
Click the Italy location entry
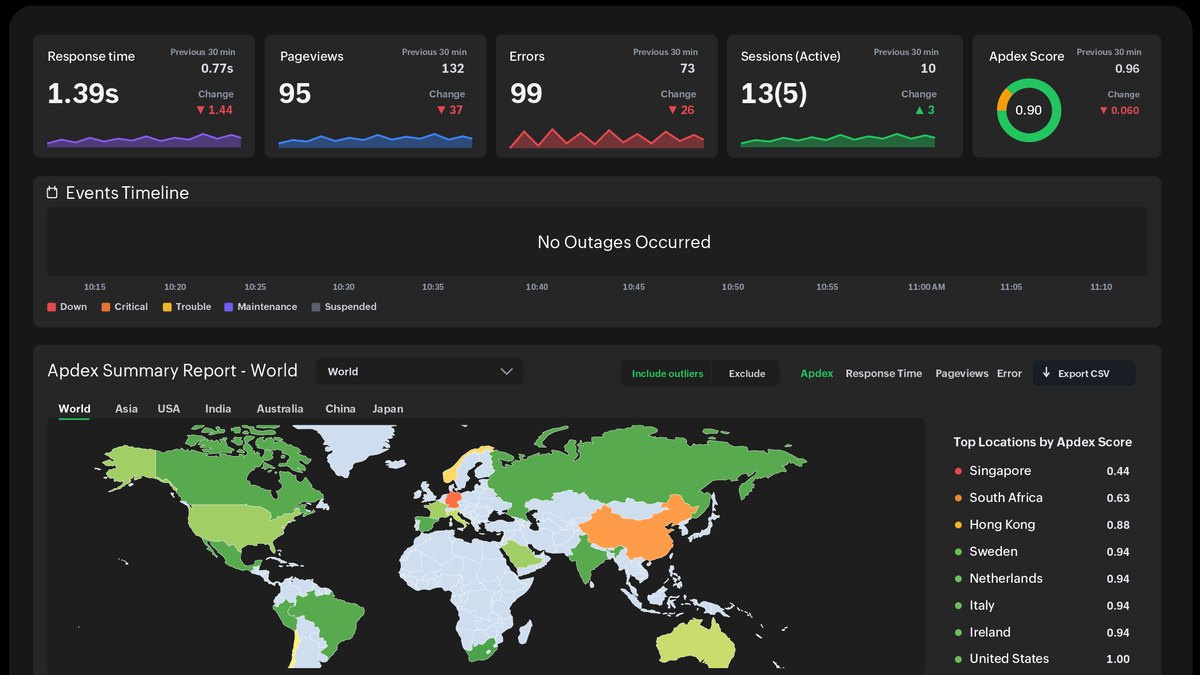1042,606
